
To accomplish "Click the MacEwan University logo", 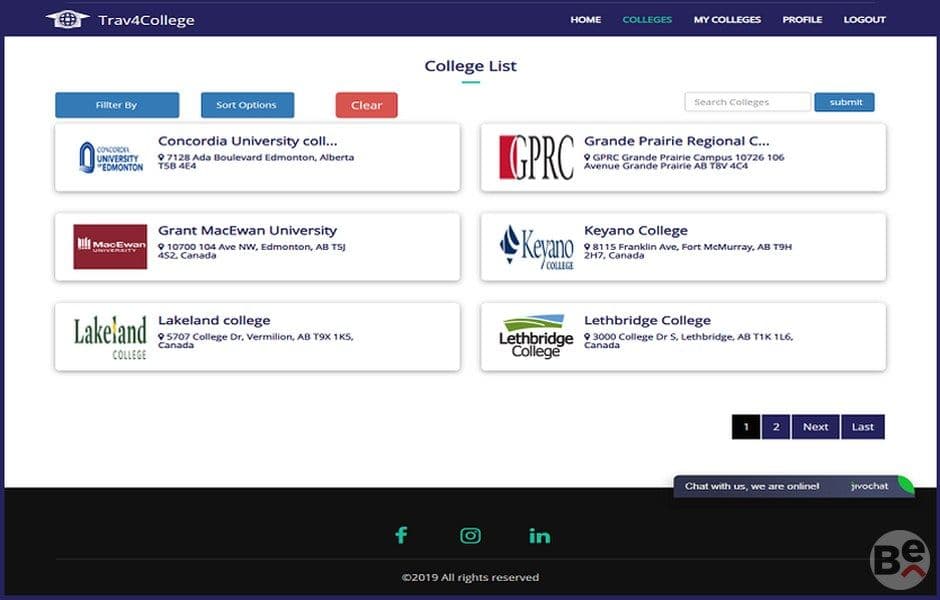I will (110, 246).
